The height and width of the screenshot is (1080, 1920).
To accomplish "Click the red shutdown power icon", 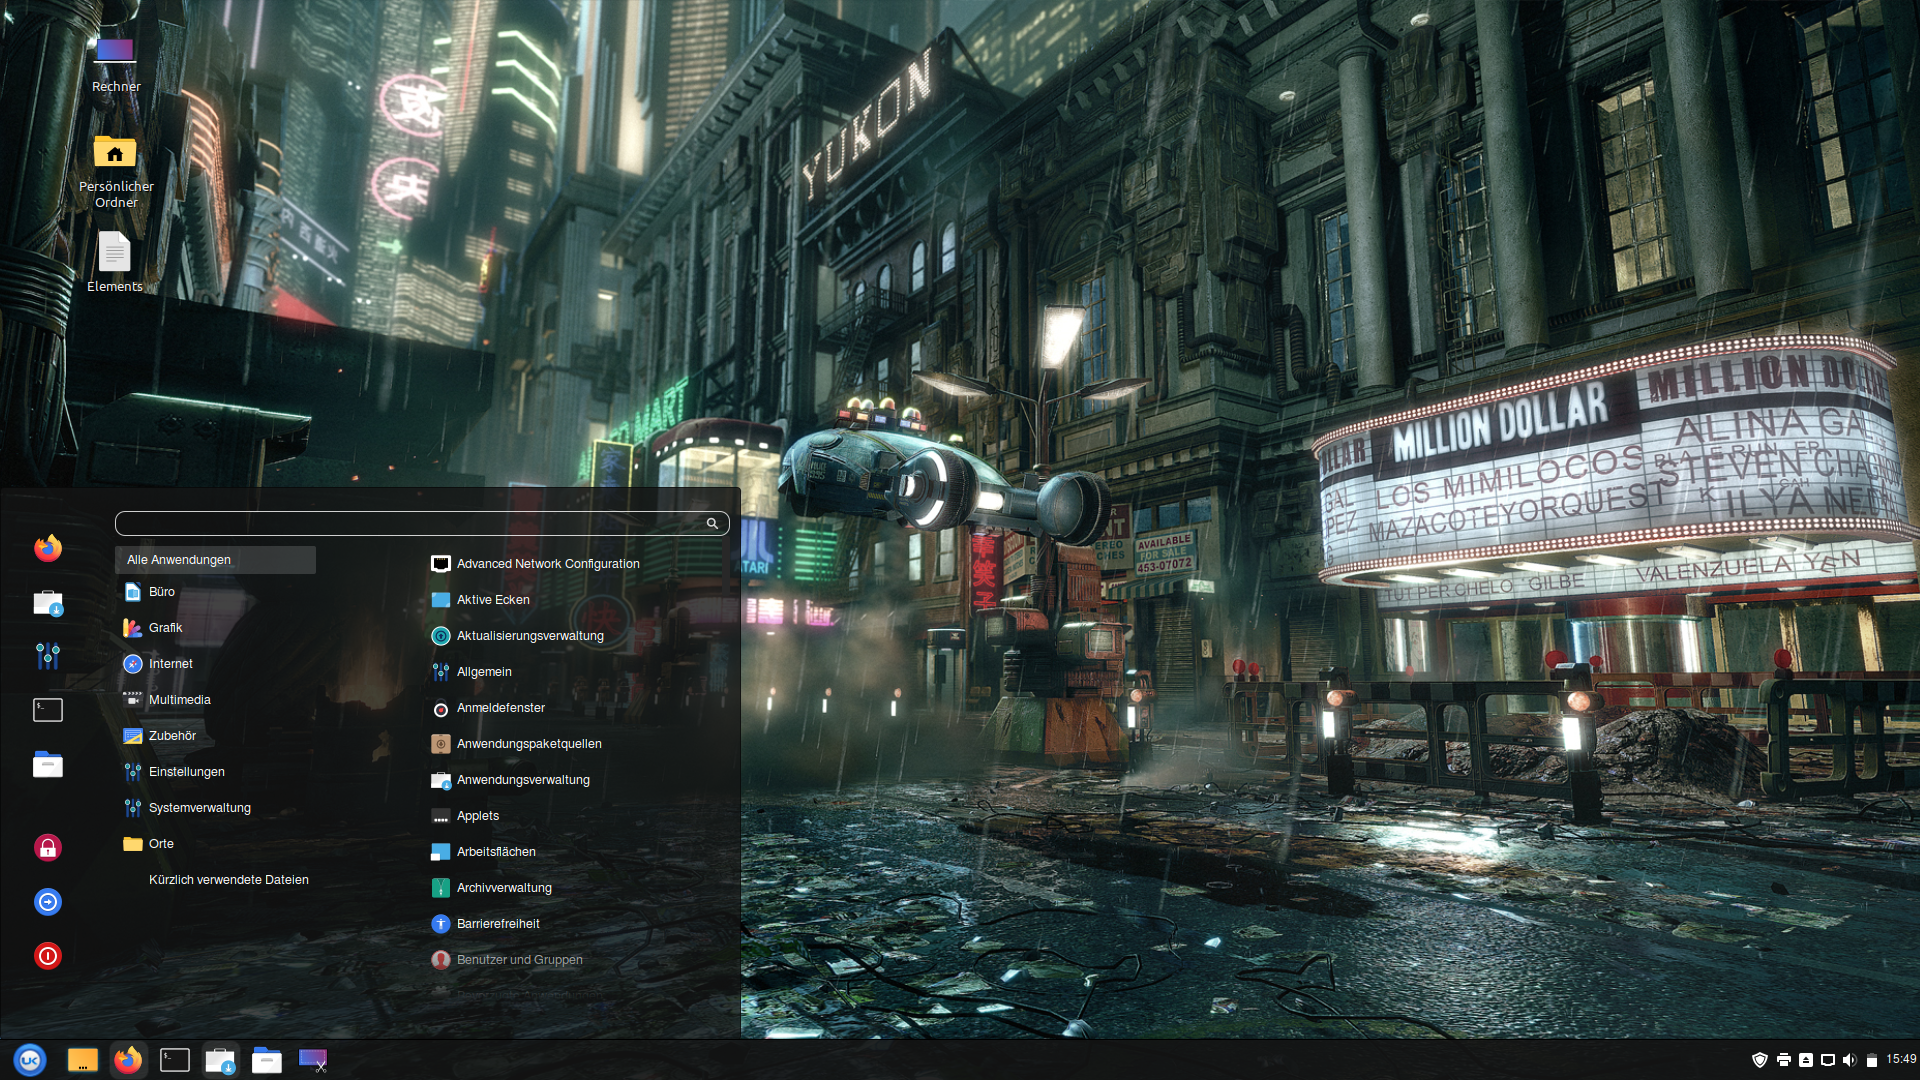I will tap(48, 956).
